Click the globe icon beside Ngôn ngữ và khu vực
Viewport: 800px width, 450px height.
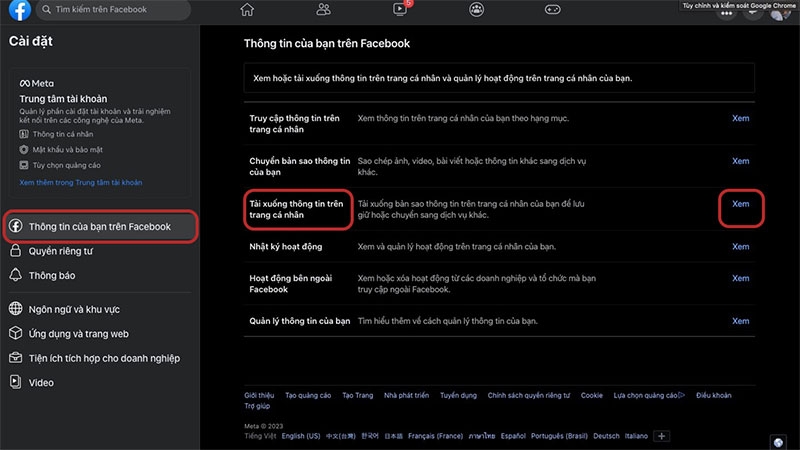16,309
